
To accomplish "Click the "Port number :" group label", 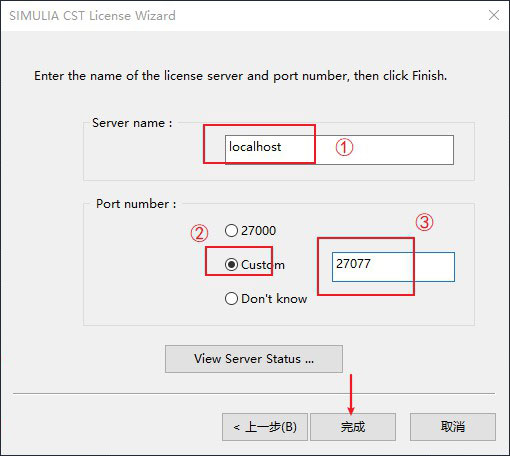I will (136, 204).
